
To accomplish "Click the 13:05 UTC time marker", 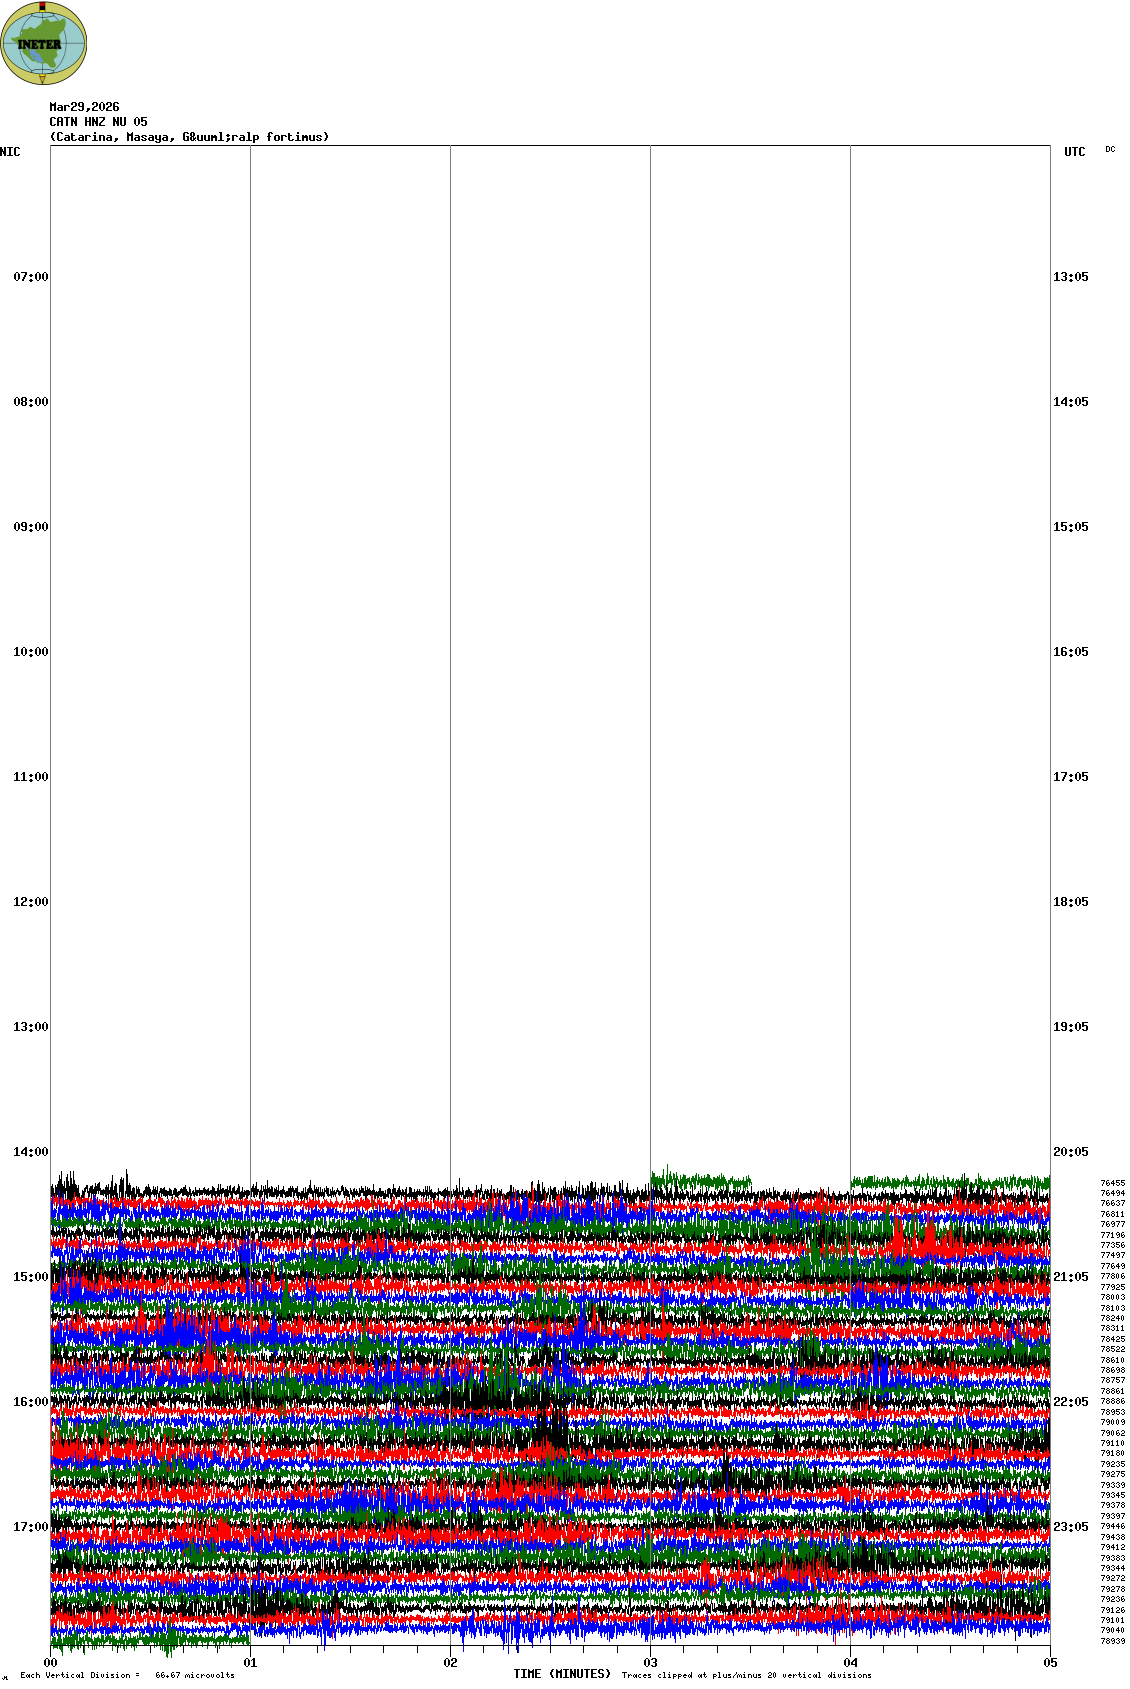I will [1070, 277].
